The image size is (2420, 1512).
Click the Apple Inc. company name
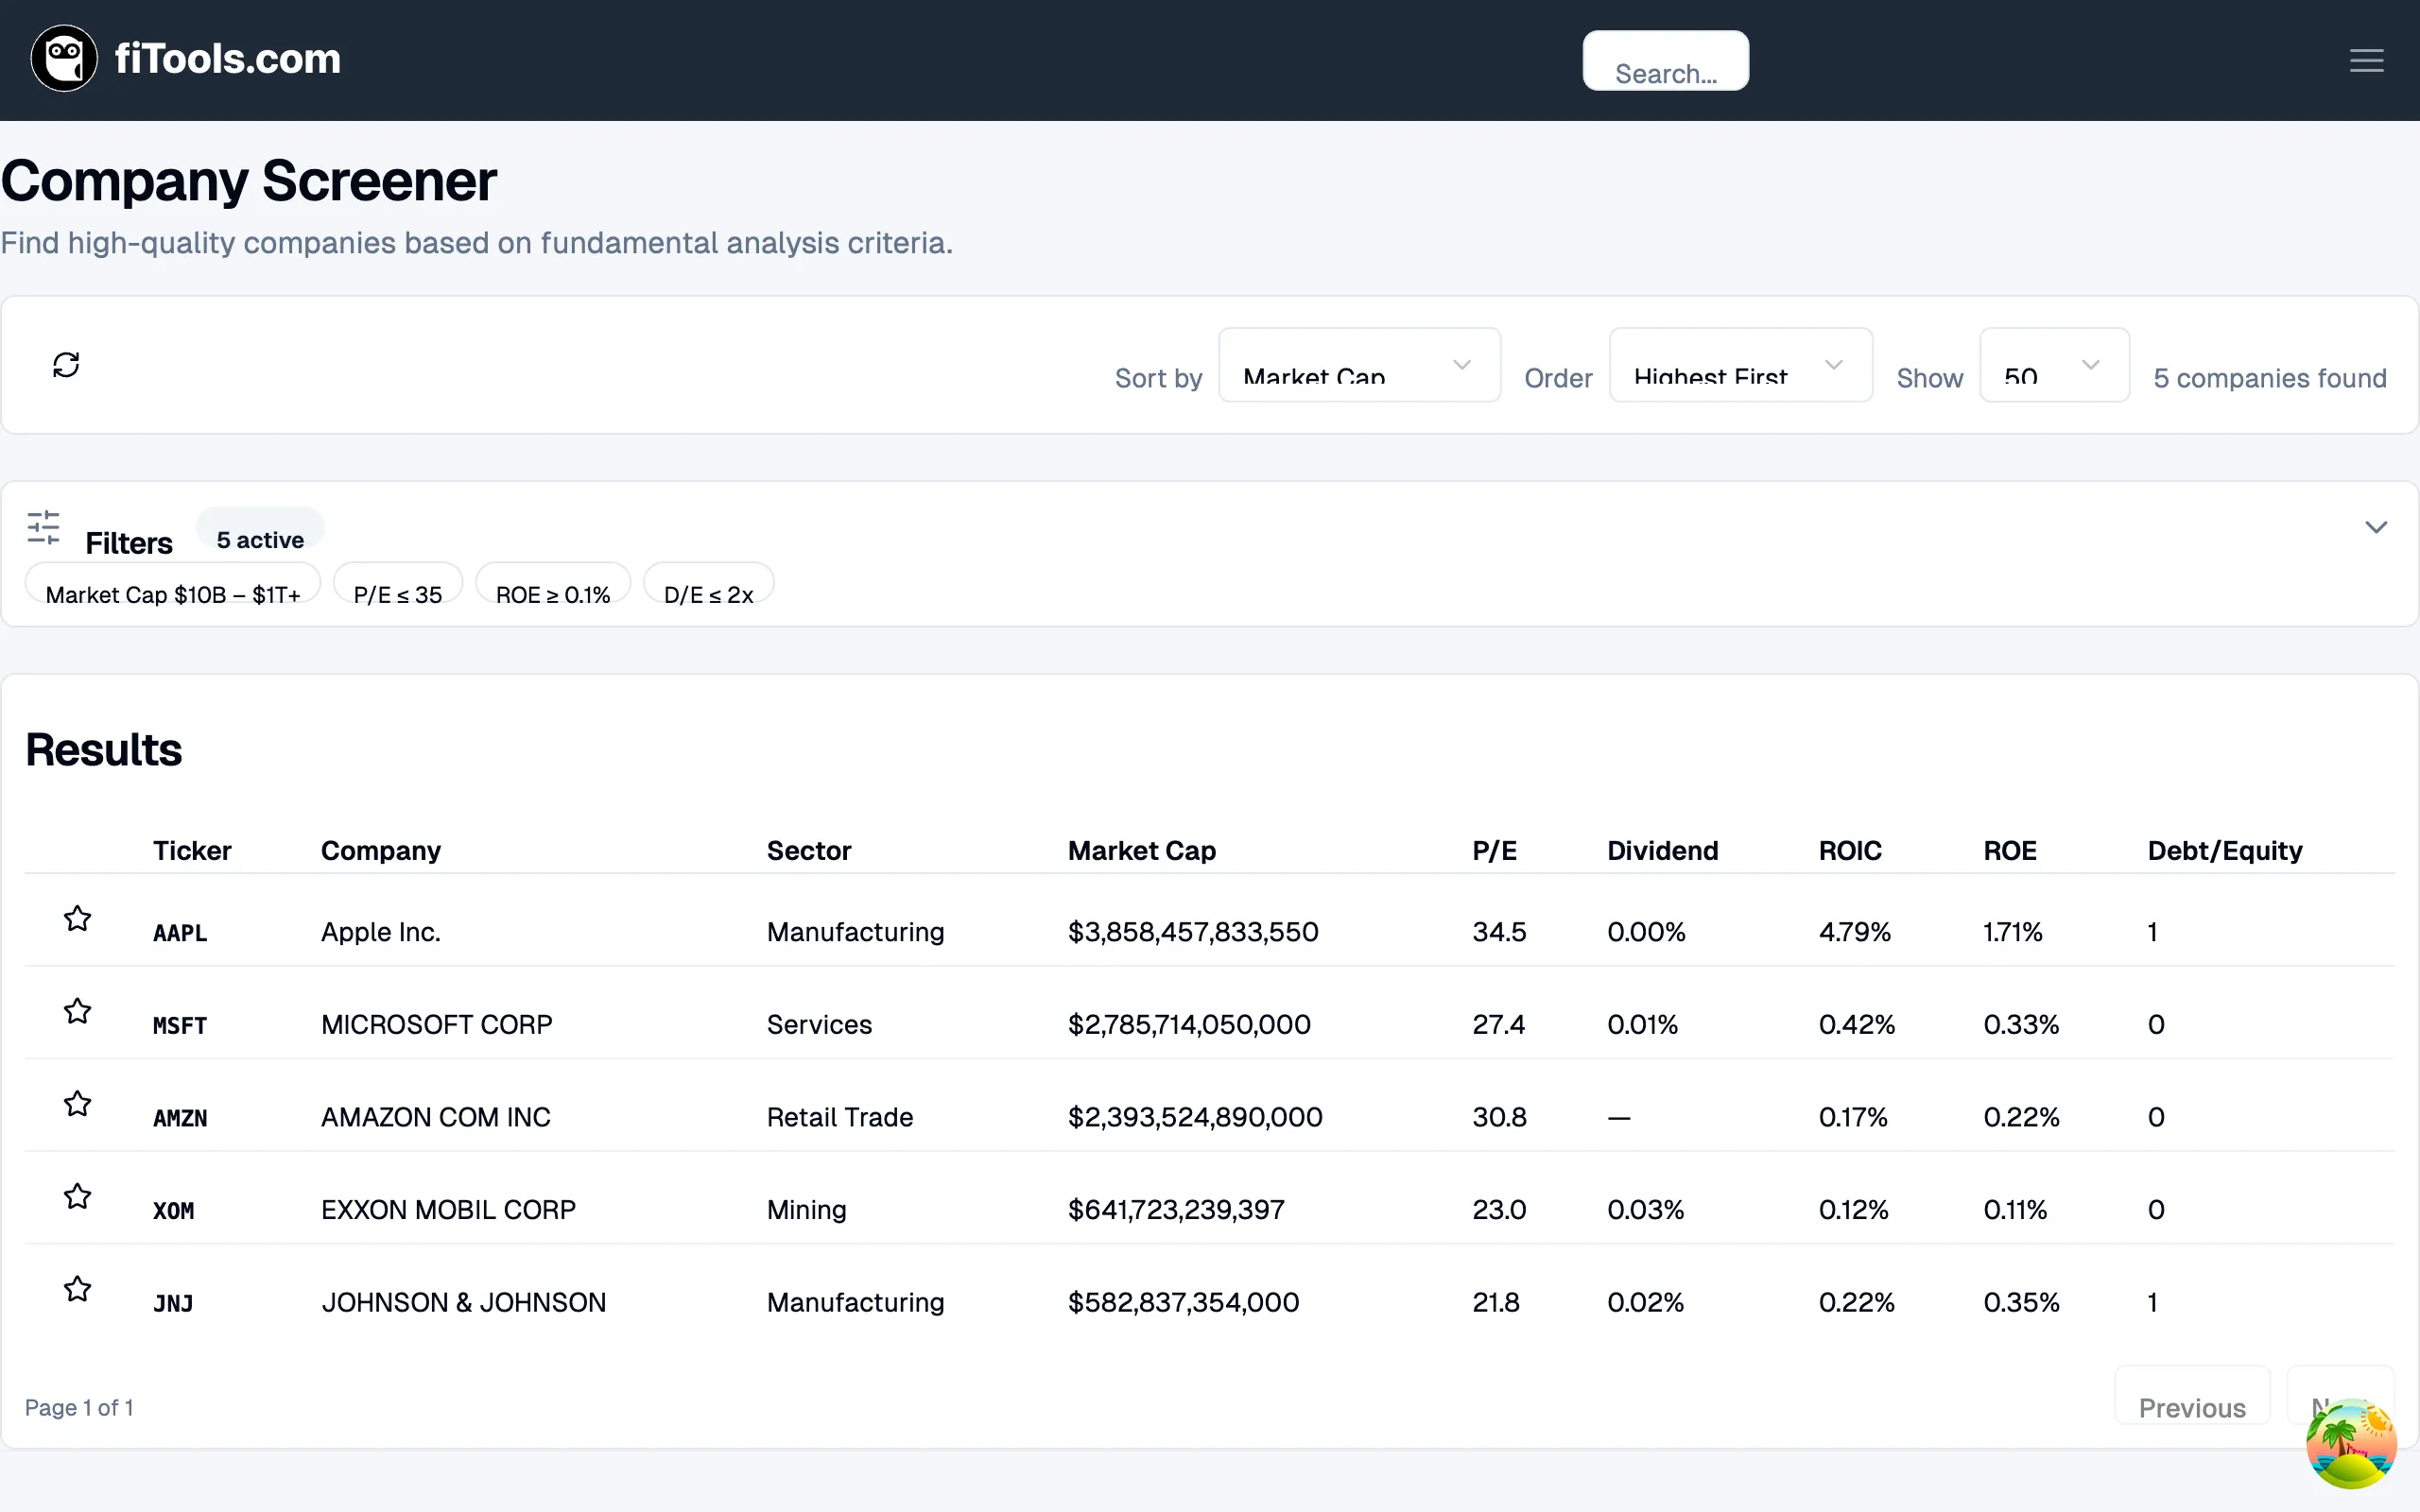click(381, 932)
